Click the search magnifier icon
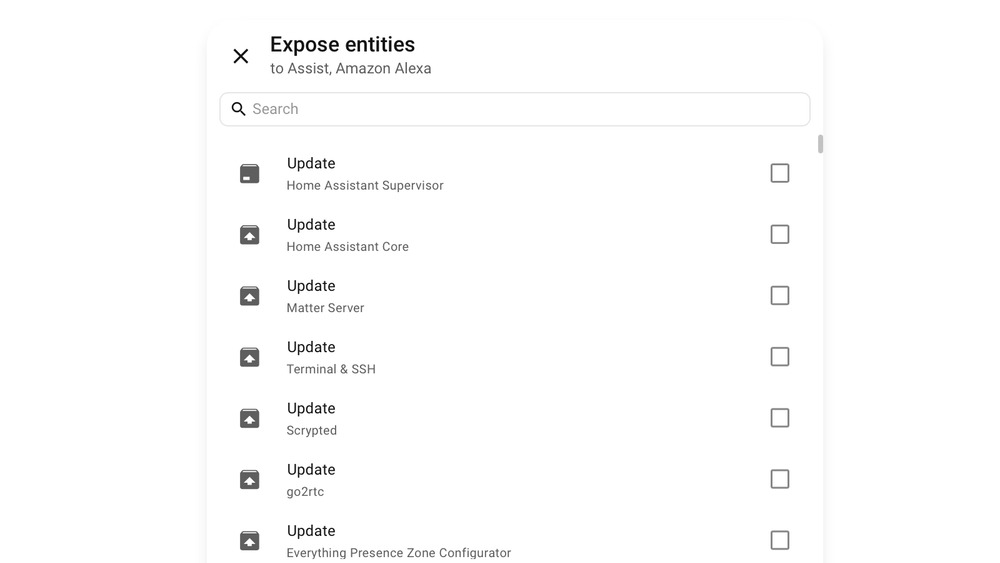 [x=239, y=109]
